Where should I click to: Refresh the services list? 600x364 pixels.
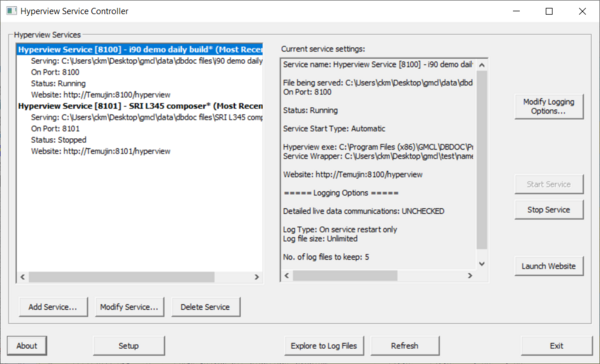pyautogui.click(x=405, y=346)
